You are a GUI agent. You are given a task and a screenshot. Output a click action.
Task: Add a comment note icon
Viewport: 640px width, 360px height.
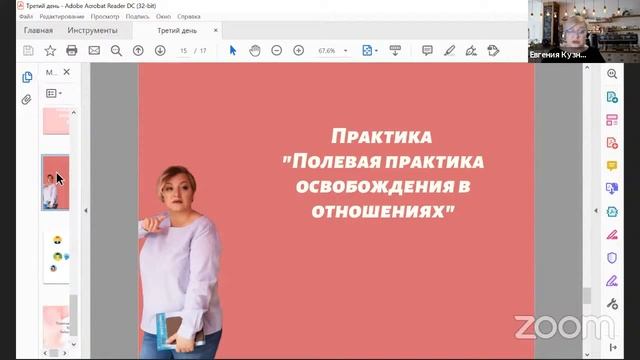pyautogui.click(x=427, y=51)
